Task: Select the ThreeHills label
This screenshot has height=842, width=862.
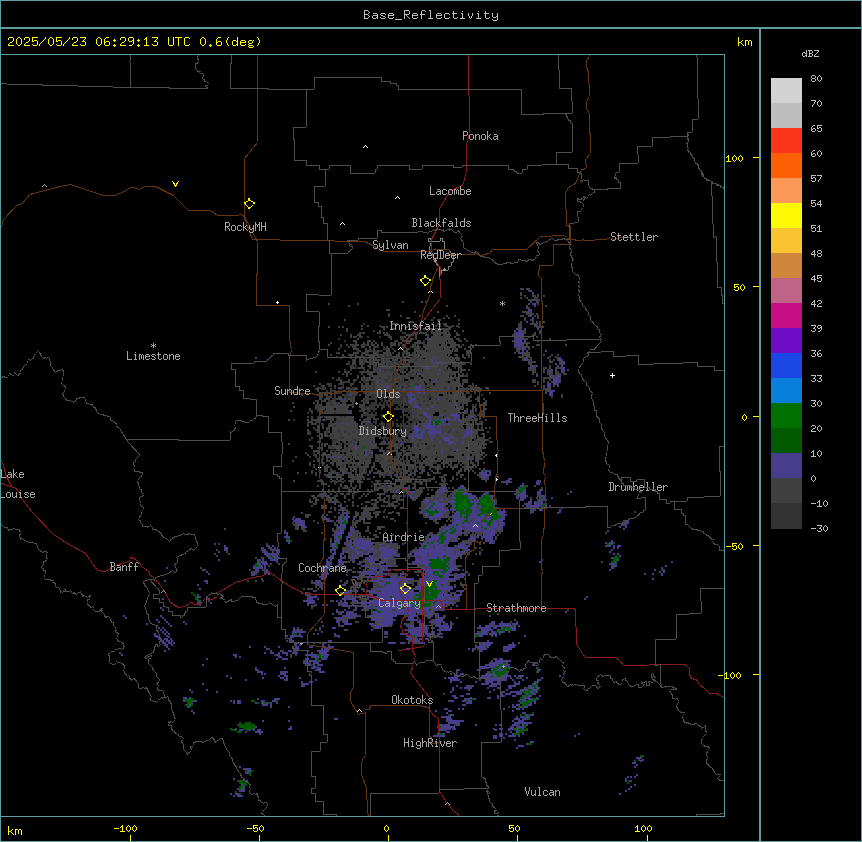Action: pos(537,418)
